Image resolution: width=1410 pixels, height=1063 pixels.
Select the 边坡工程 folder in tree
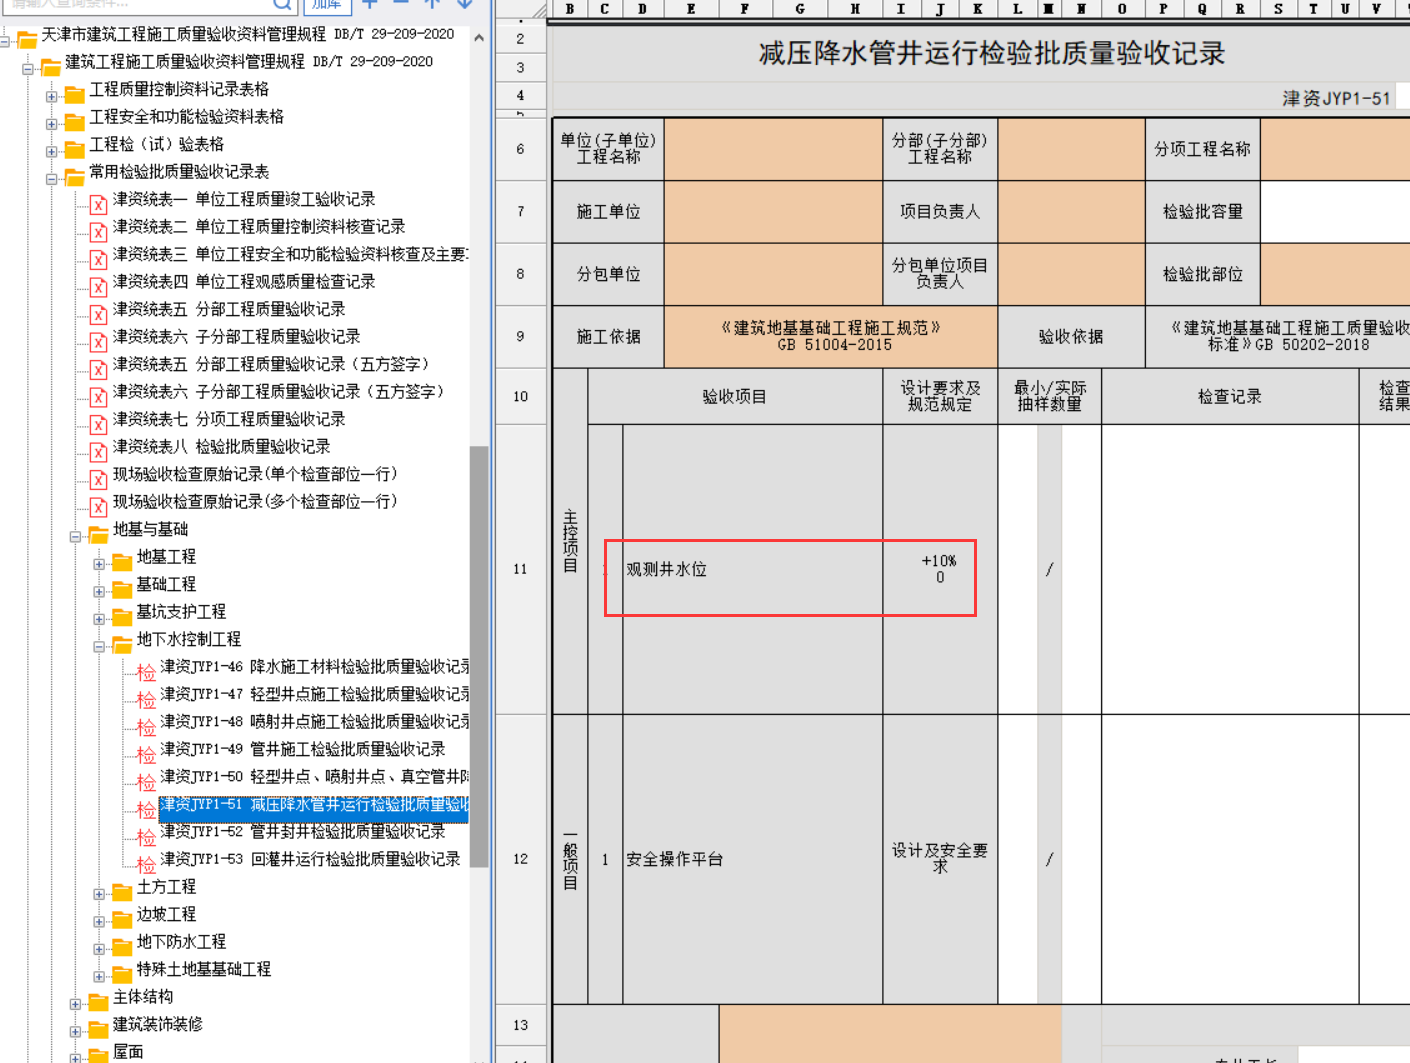(x=166, y=914)
